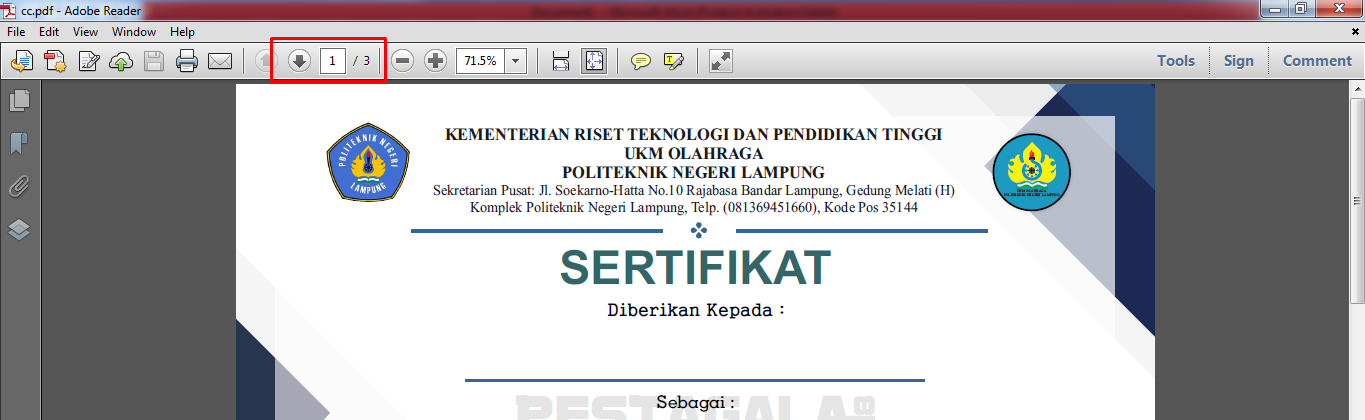This screenshot has height=420, width=1365.
Task: Zoom out with the minus button
Action: (402, 61)
